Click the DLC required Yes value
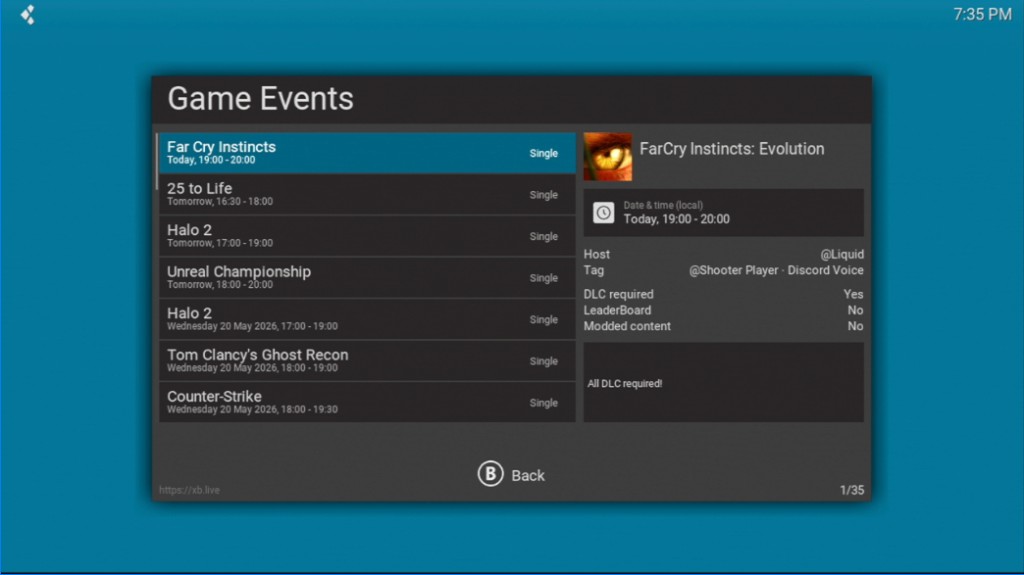This screenshot has width=1024, height=575. tap(853, 295)
